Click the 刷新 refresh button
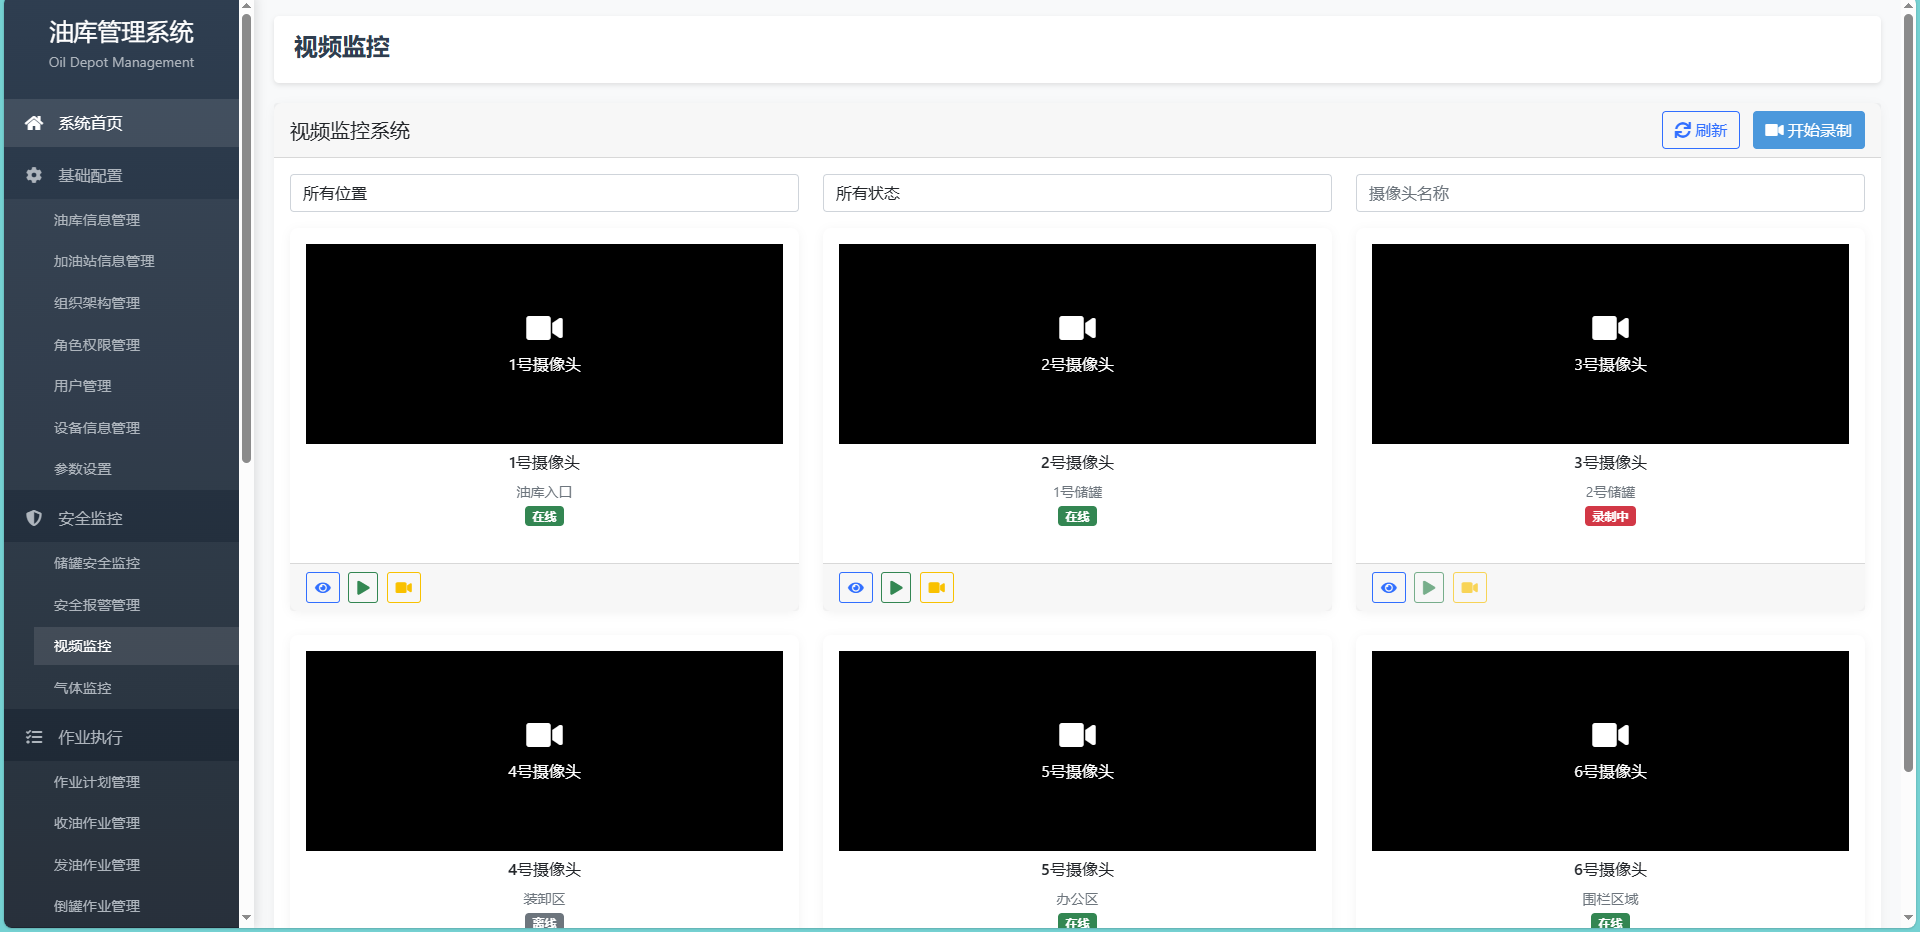 click(x=1700, y=130)
